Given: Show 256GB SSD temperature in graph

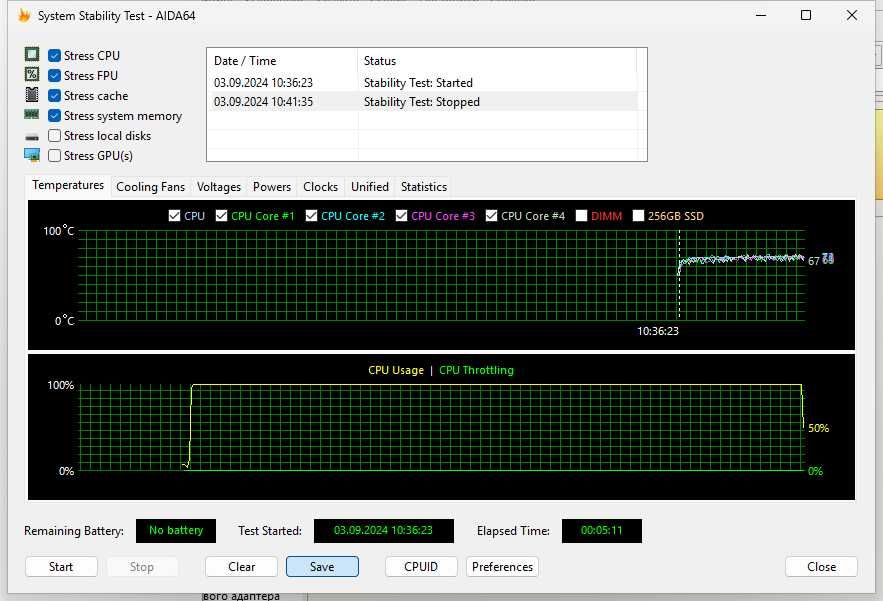Looking at the screenshot, I should [638, 216].
